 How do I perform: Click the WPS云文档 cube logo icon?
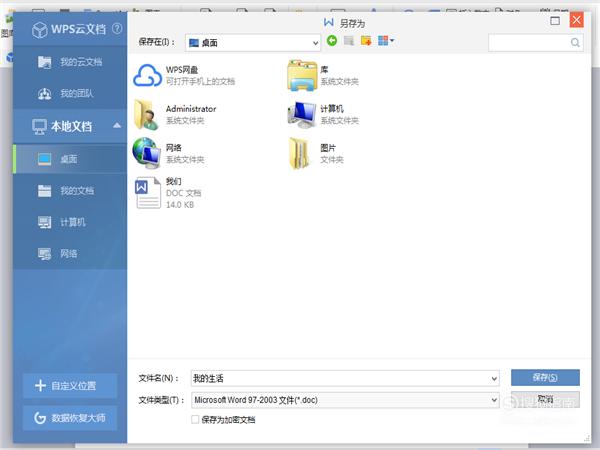point(40,29)
